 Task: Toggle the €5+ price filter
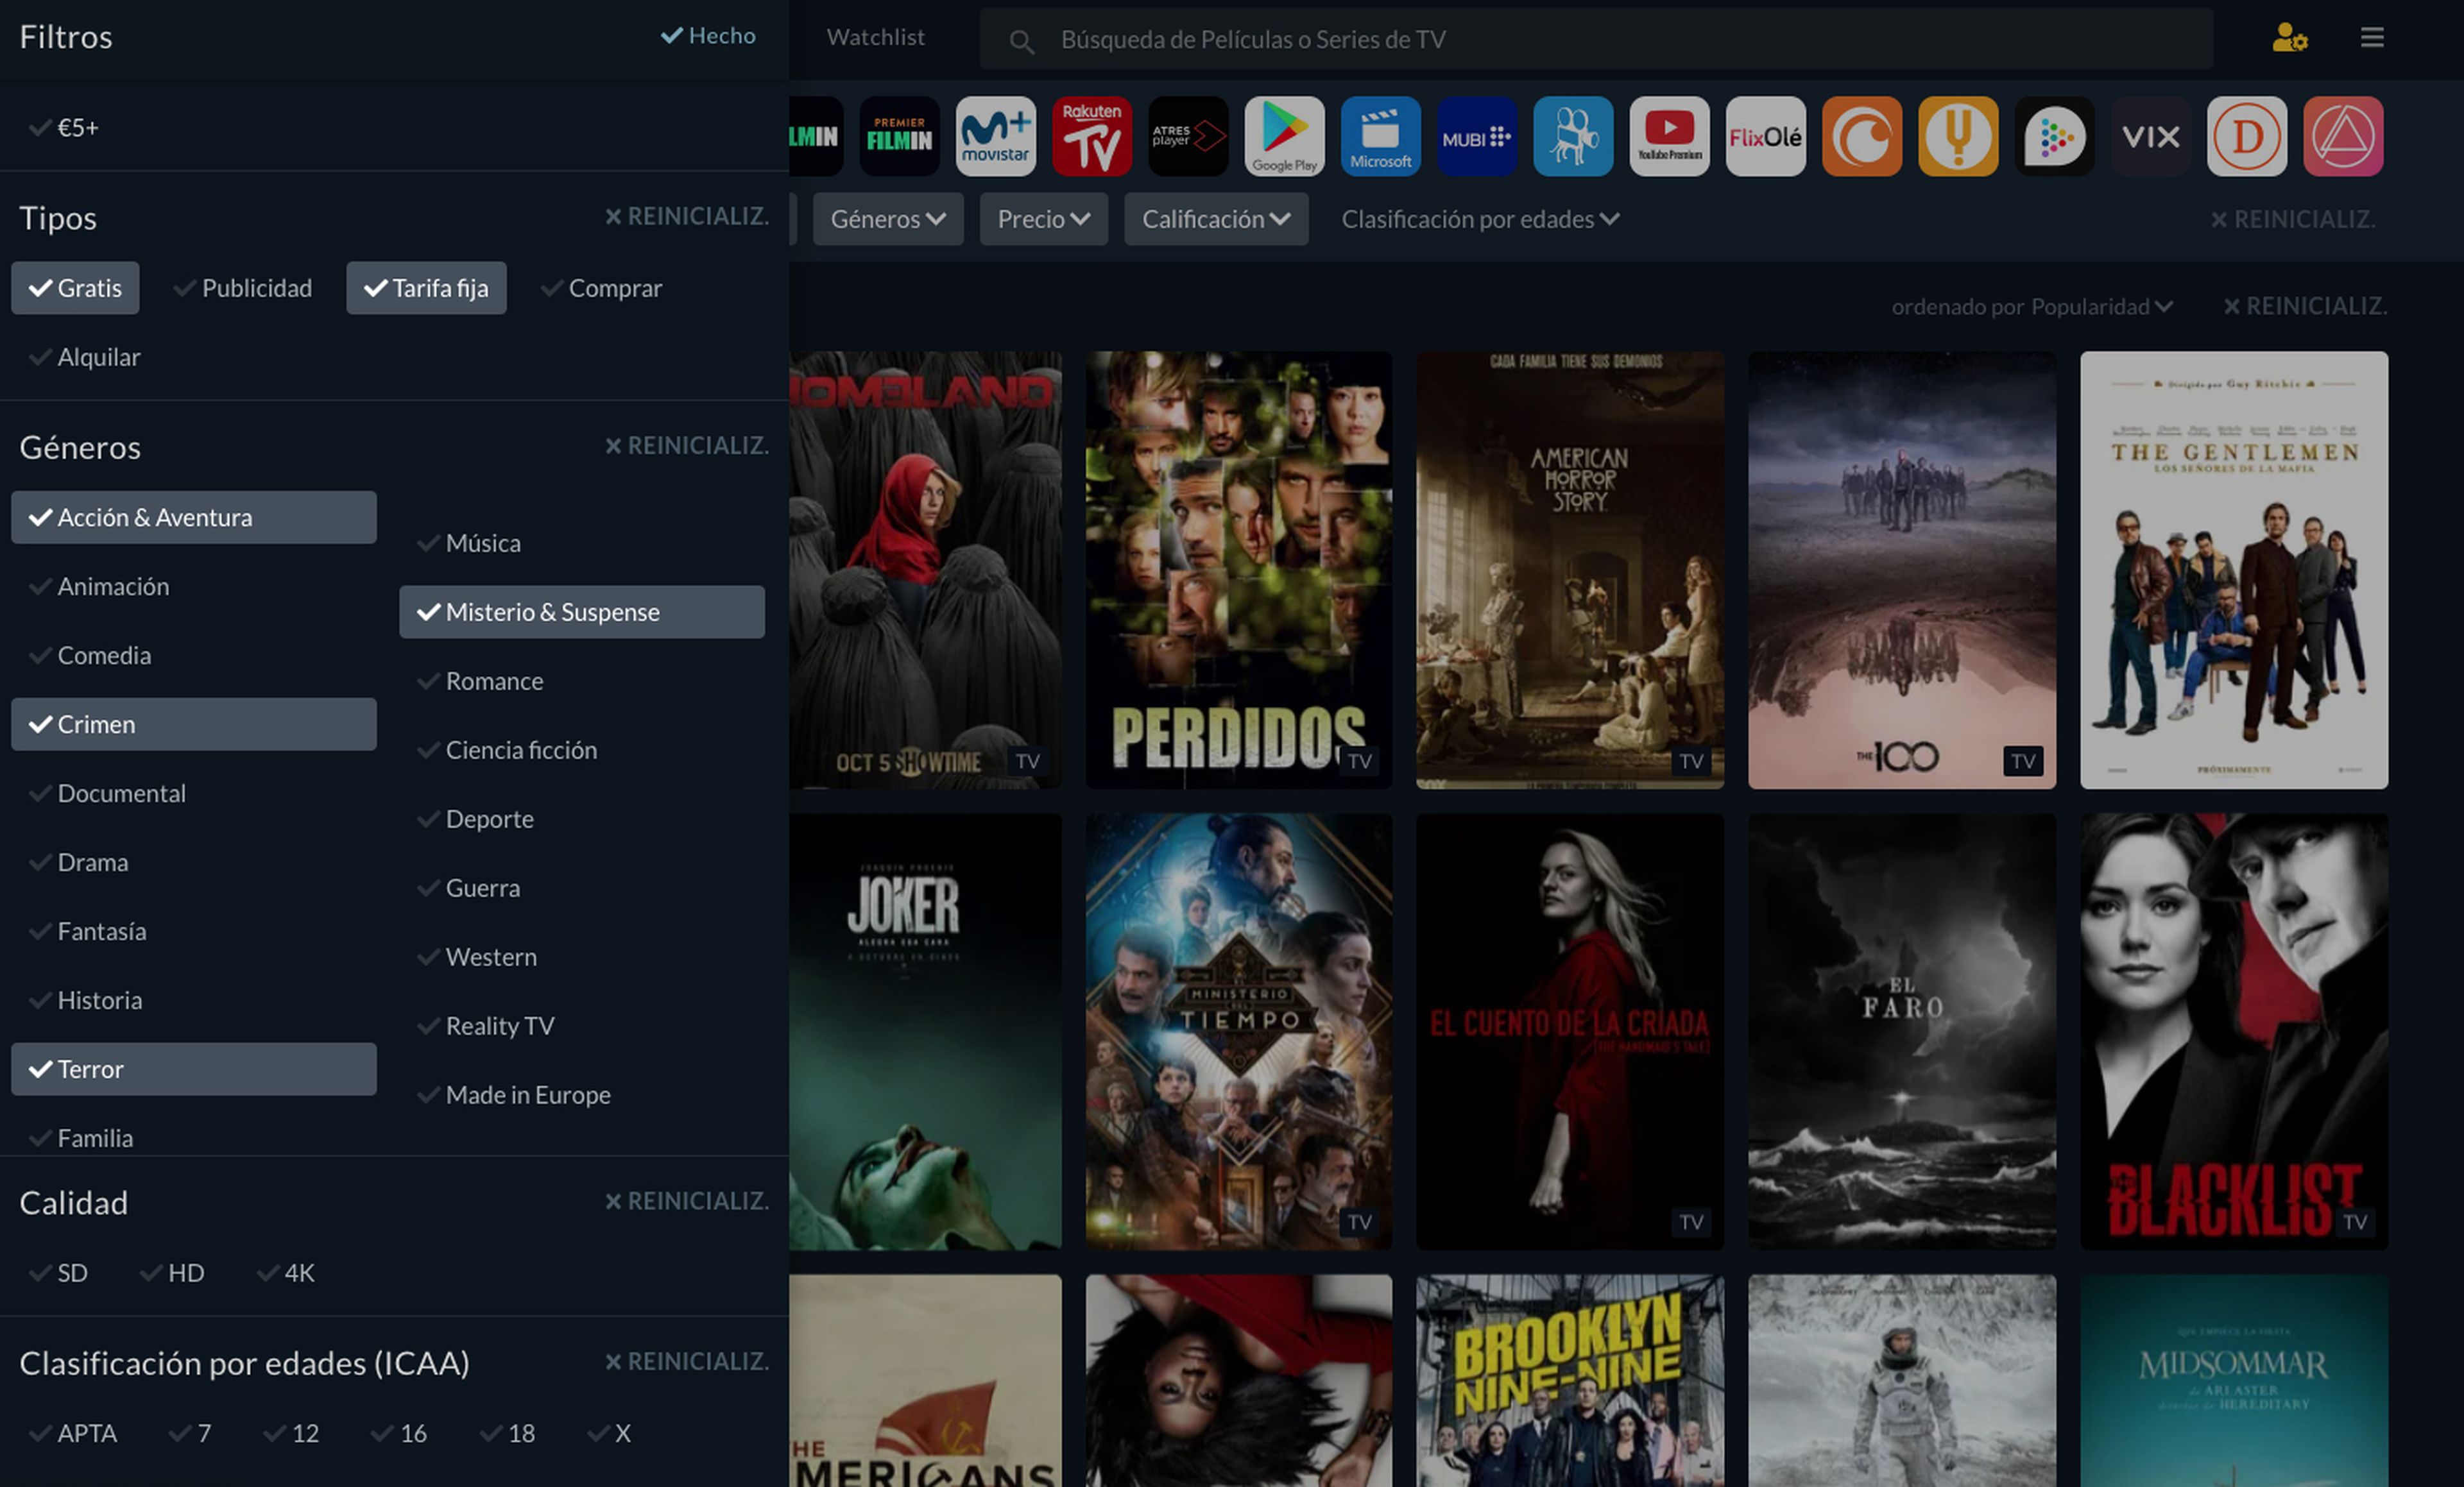point(64,128)
